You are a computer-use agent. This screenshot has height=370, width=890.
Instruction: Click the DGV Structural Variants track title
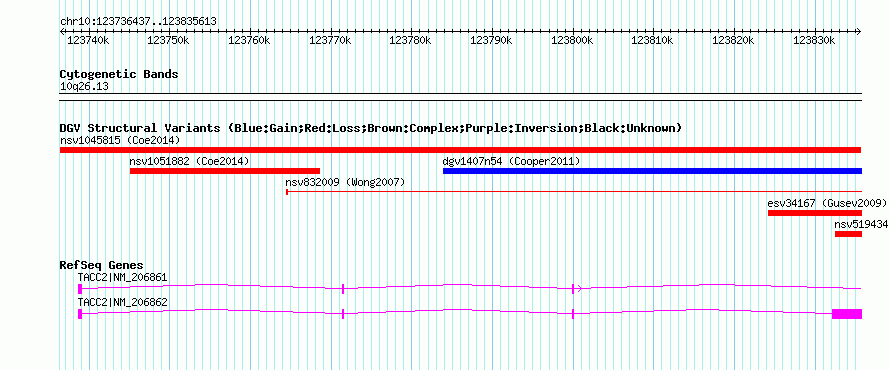[371, 128]
